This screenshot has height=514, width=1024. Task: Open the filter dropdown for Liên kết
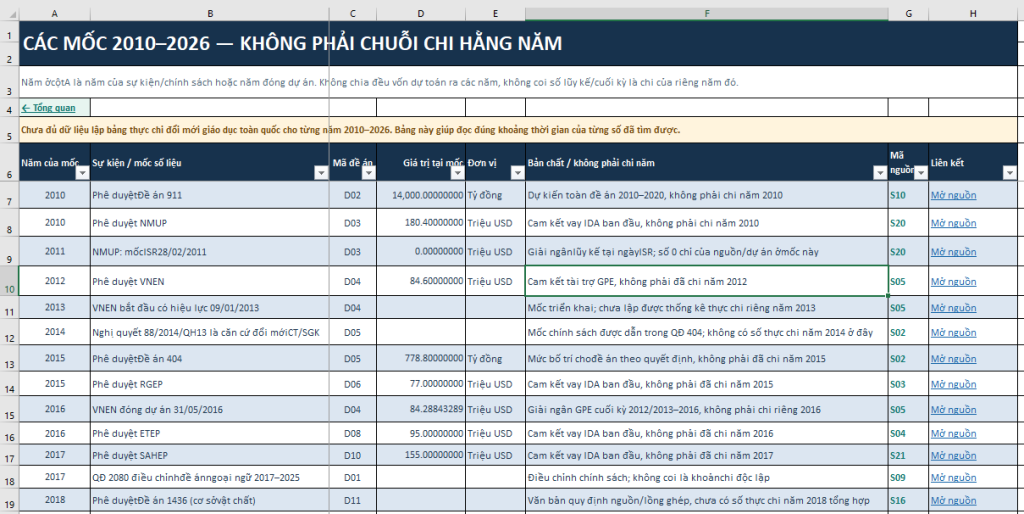[1009, 172]
